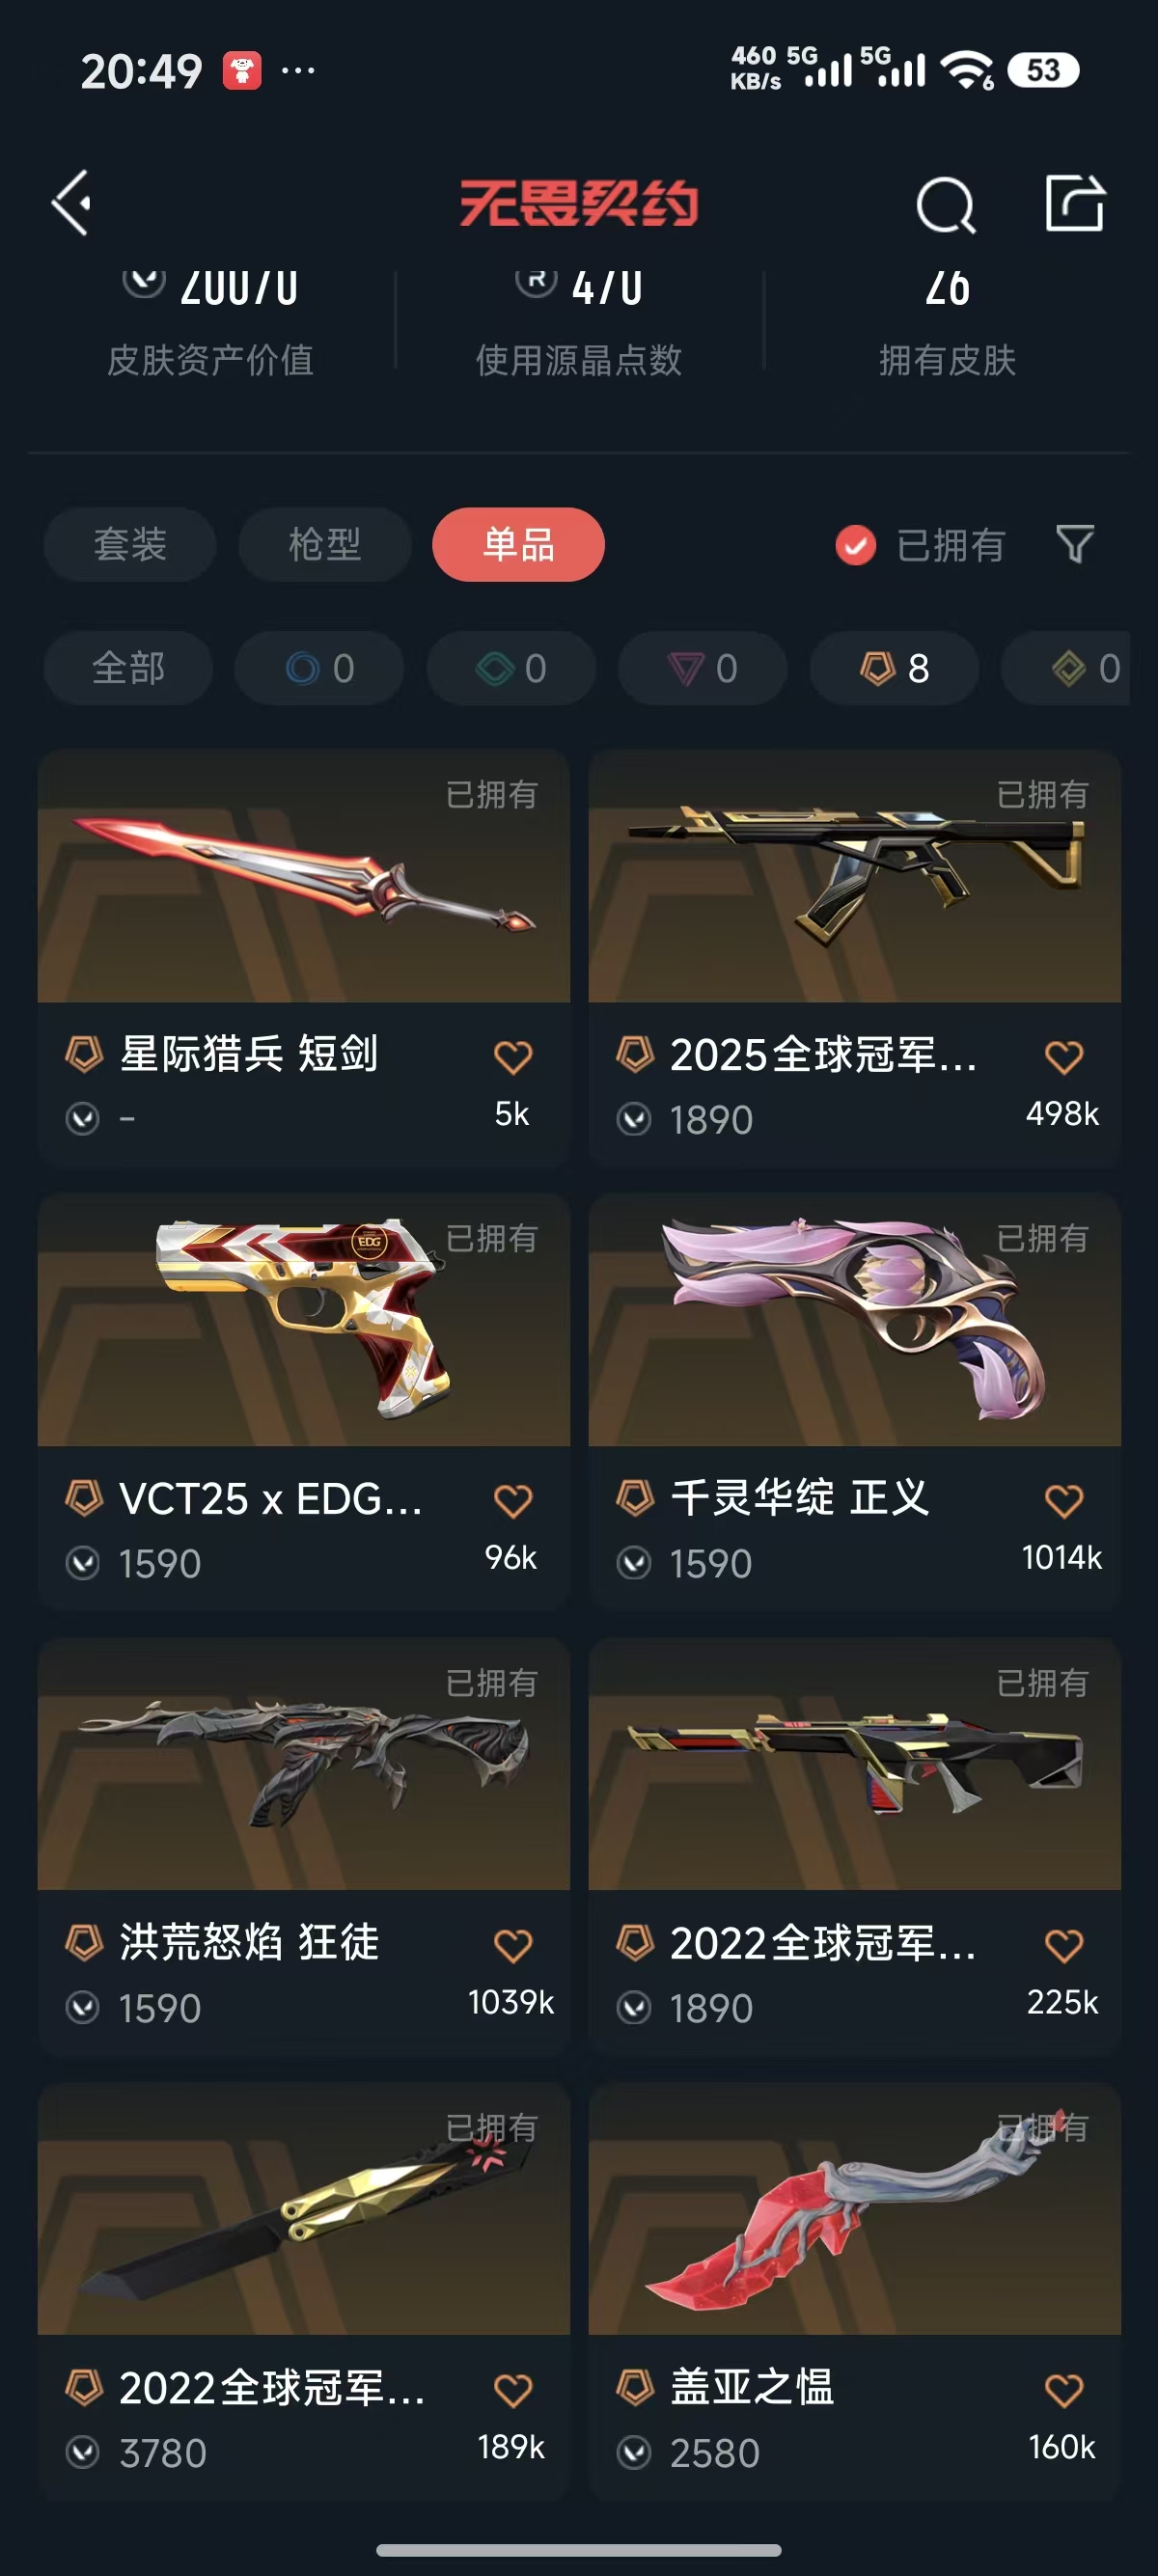Like the 千灵华绽 正义 skin heart

coord(1063,1501)
